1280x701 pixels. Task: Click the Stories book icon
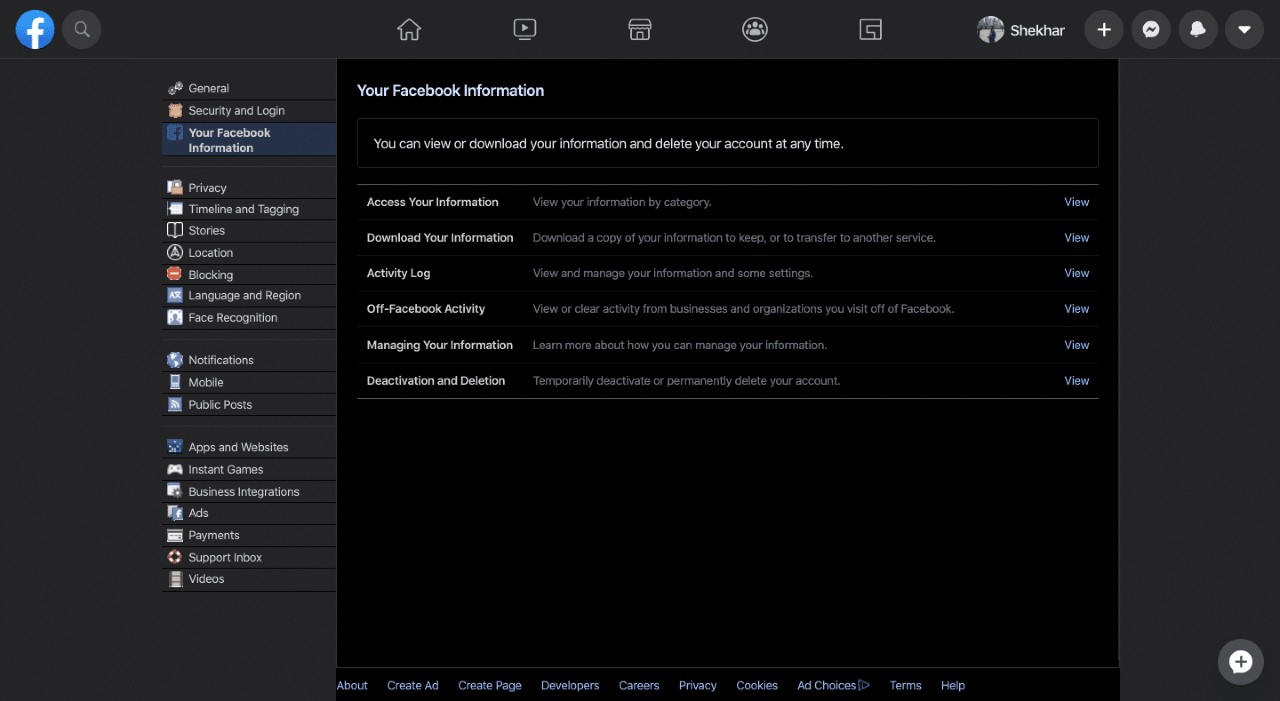(175, 230)
